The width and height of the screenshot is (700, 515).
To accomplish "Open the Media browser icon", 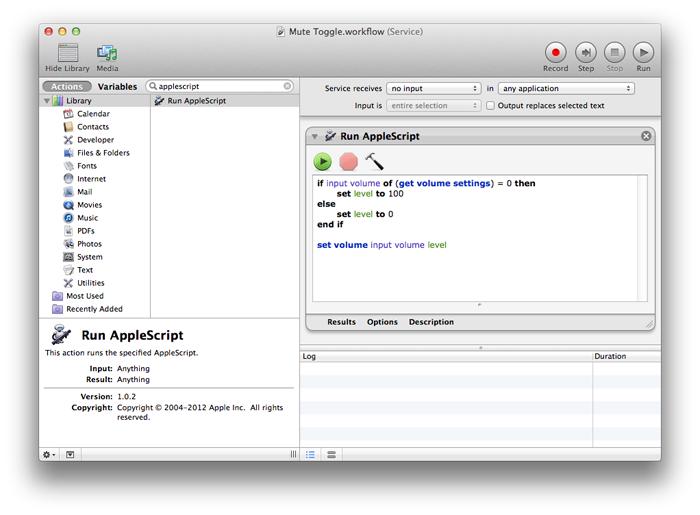I will (x=107, y=53).
